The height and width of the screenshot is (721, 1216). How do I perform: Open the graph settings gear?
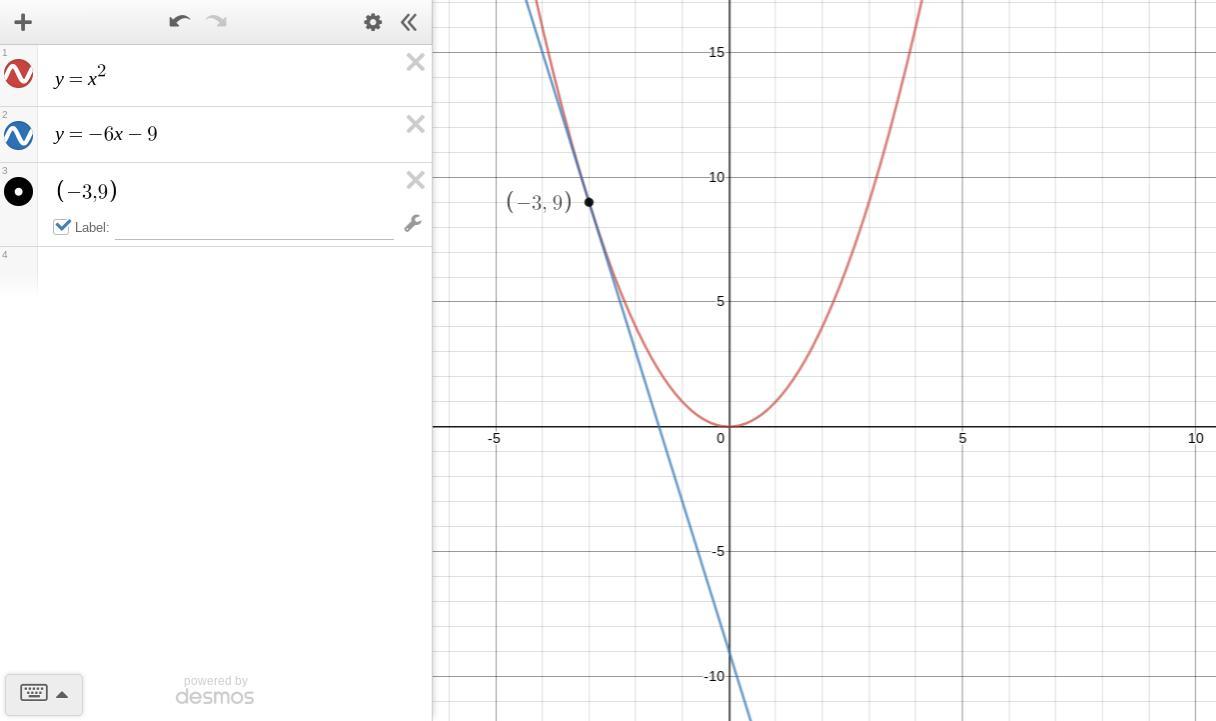373,22
